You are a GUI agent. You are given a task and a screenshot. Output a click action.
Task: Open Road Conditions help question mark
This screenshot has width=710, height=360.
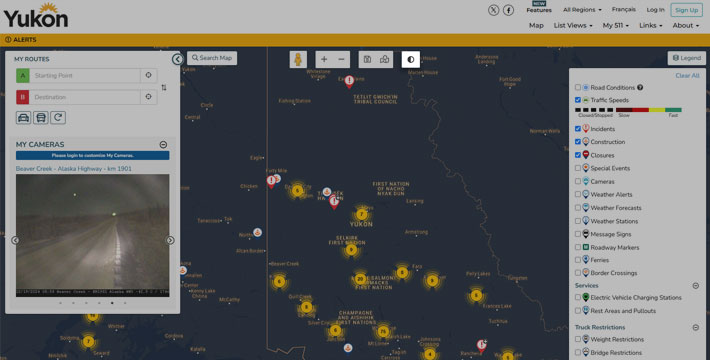click(x=640, y=87)
